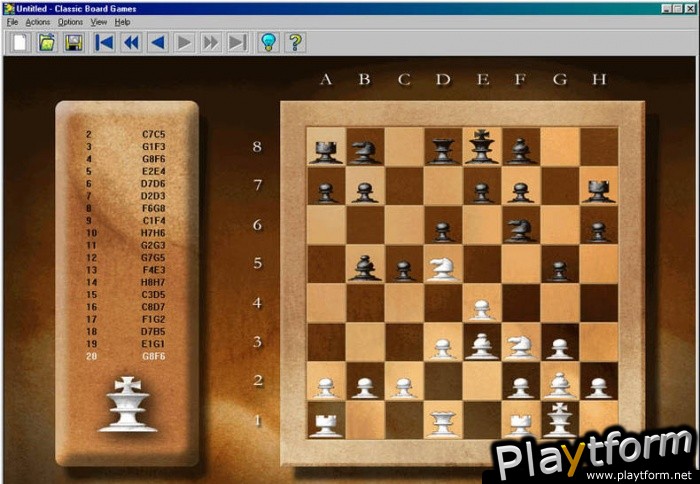
Task: Select the white rook on F1
Action: click(521, 426)
